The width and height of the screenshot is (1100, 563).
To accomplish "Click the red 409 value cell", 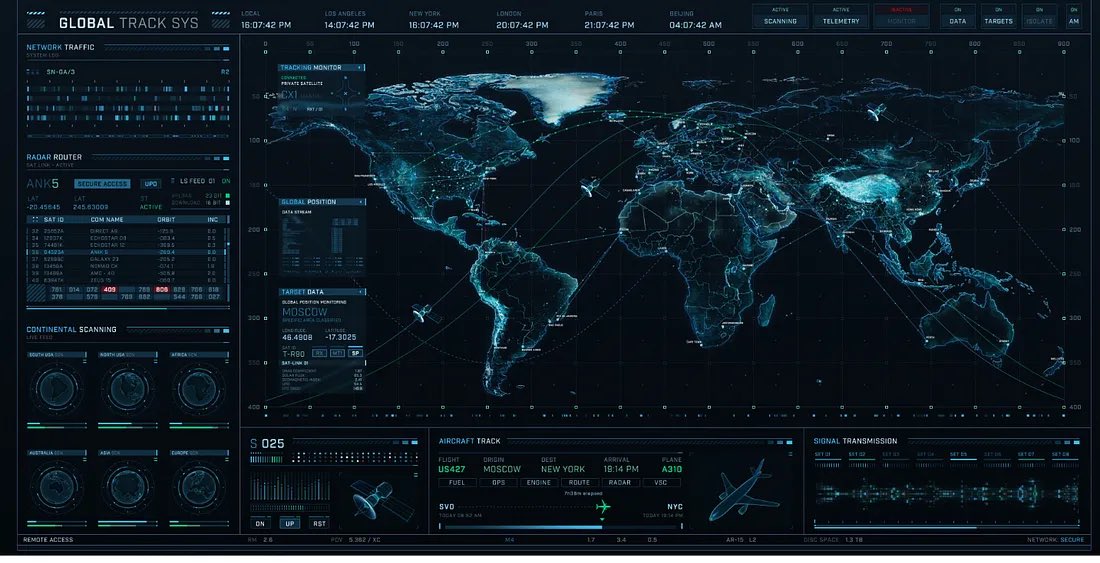I will click(x=109, y=290).
